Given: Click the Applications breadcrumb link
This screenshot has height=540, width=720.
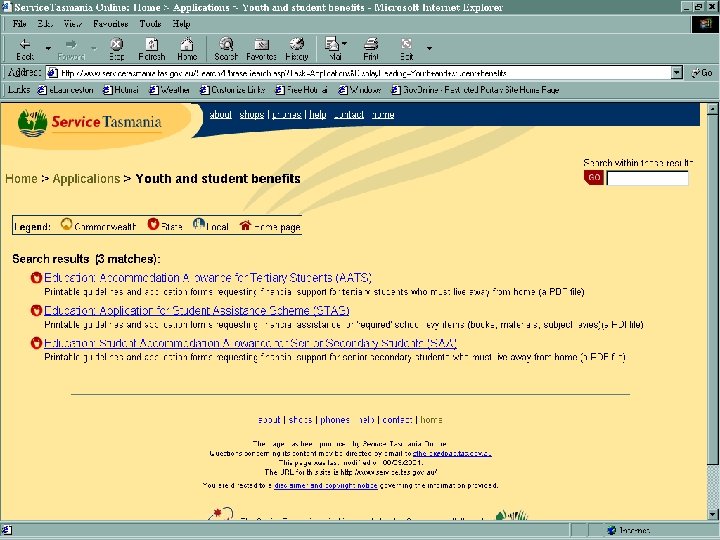Looking at the screenshot, I should point(86,179).
